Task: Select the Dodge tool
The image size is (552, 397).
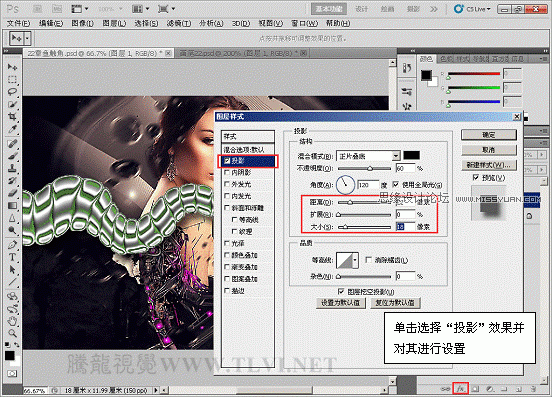Action: (12, 231)
